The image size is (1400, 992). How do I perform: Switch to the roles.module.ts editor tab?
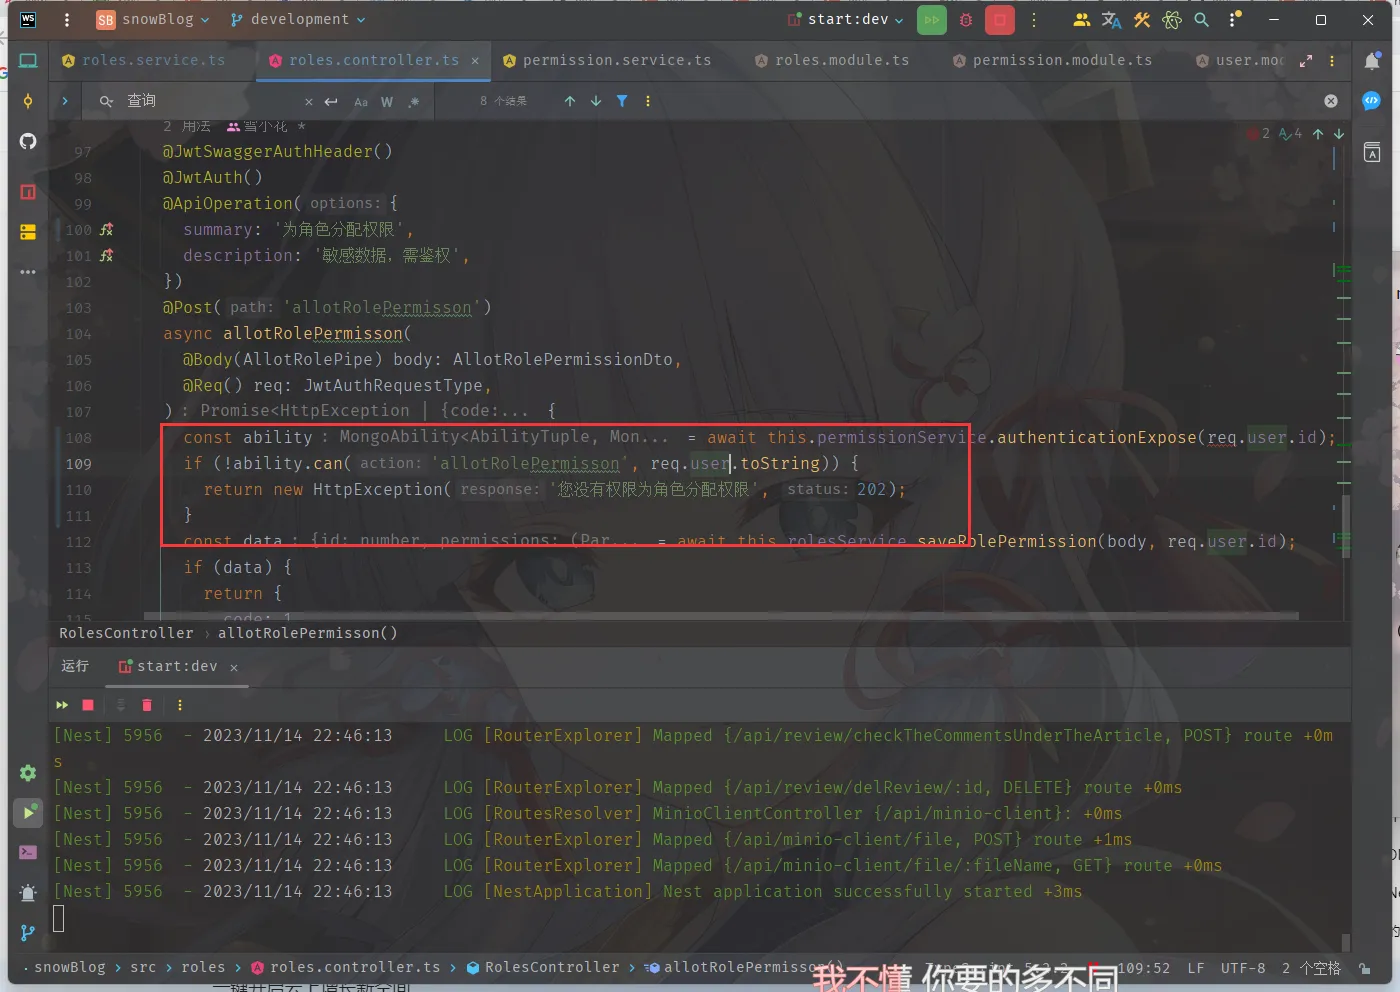pyautogui.click(x=841, y=61)
